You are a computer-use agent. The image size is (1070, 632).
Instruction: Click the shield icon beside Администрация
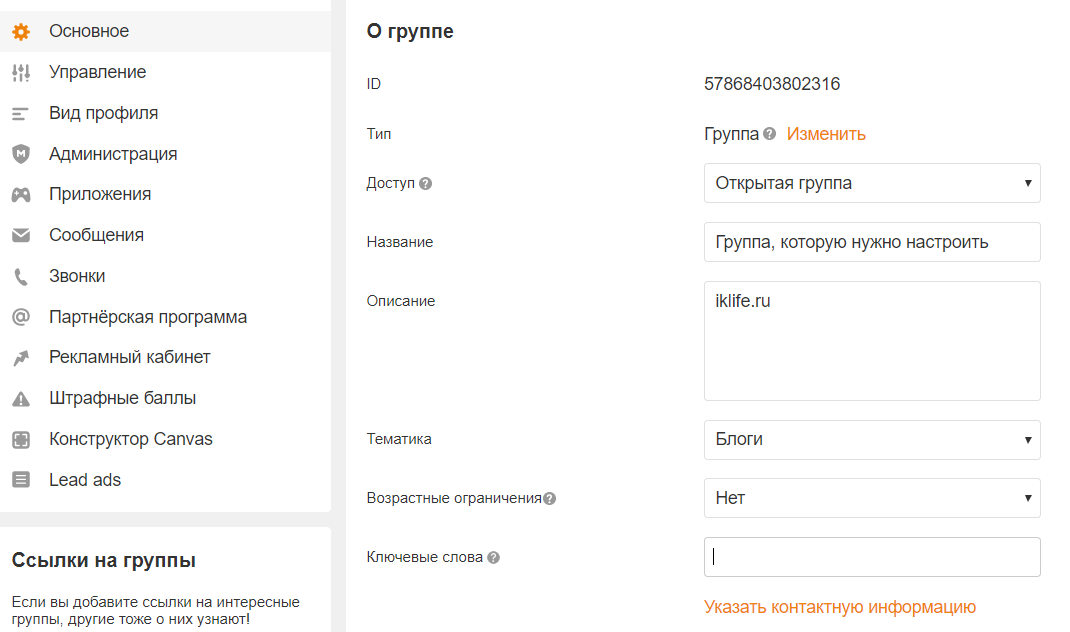point(20,153)
